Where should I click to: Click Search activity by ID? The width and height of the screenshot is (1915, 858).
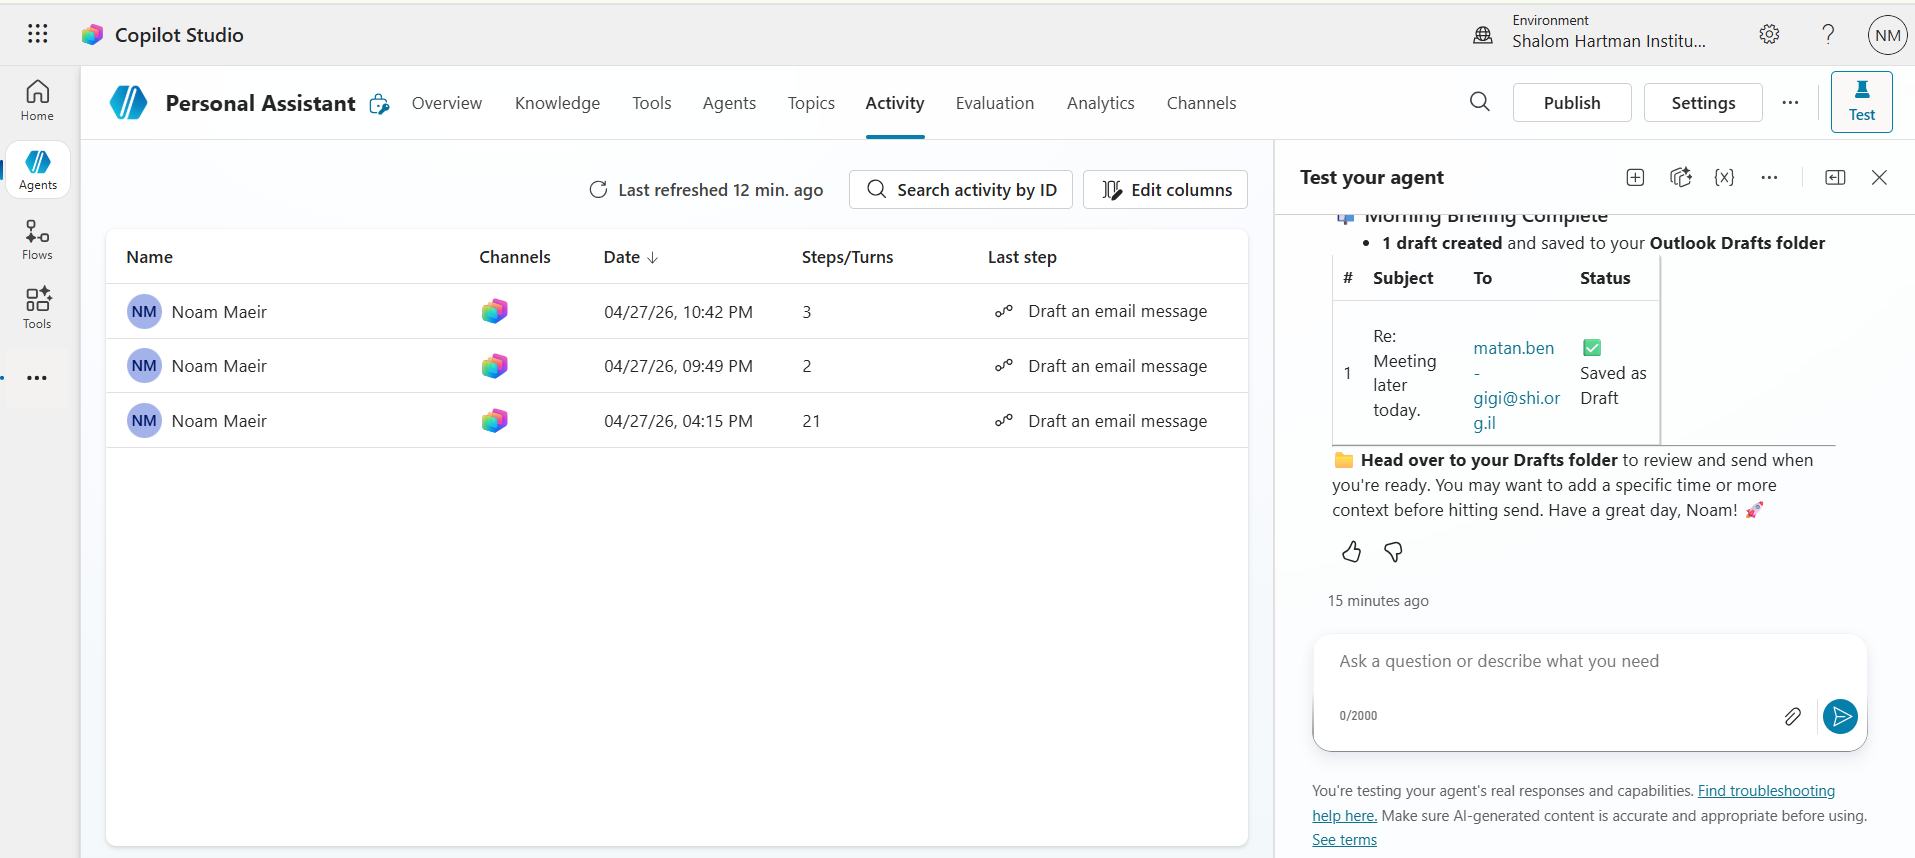pos(961,189)
